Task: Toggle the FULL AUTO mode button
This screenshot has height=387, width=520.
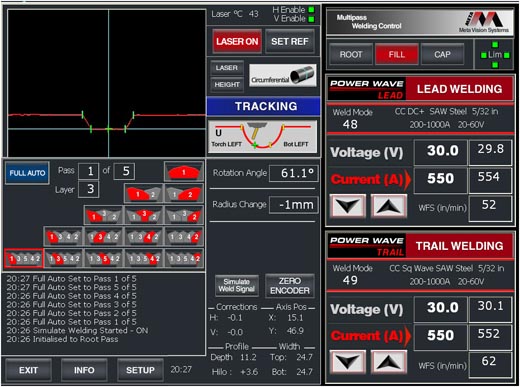Action: [27, 173]
